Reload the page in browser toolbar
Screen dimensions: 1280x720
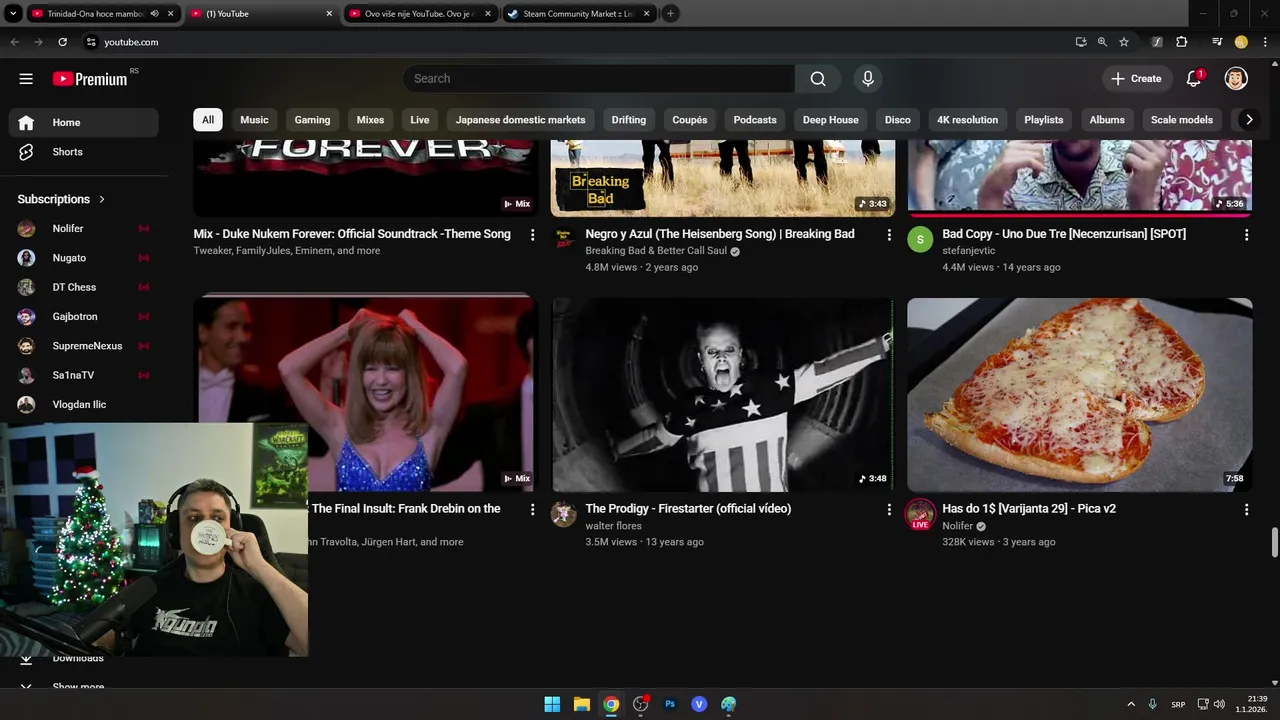(62, 42)
